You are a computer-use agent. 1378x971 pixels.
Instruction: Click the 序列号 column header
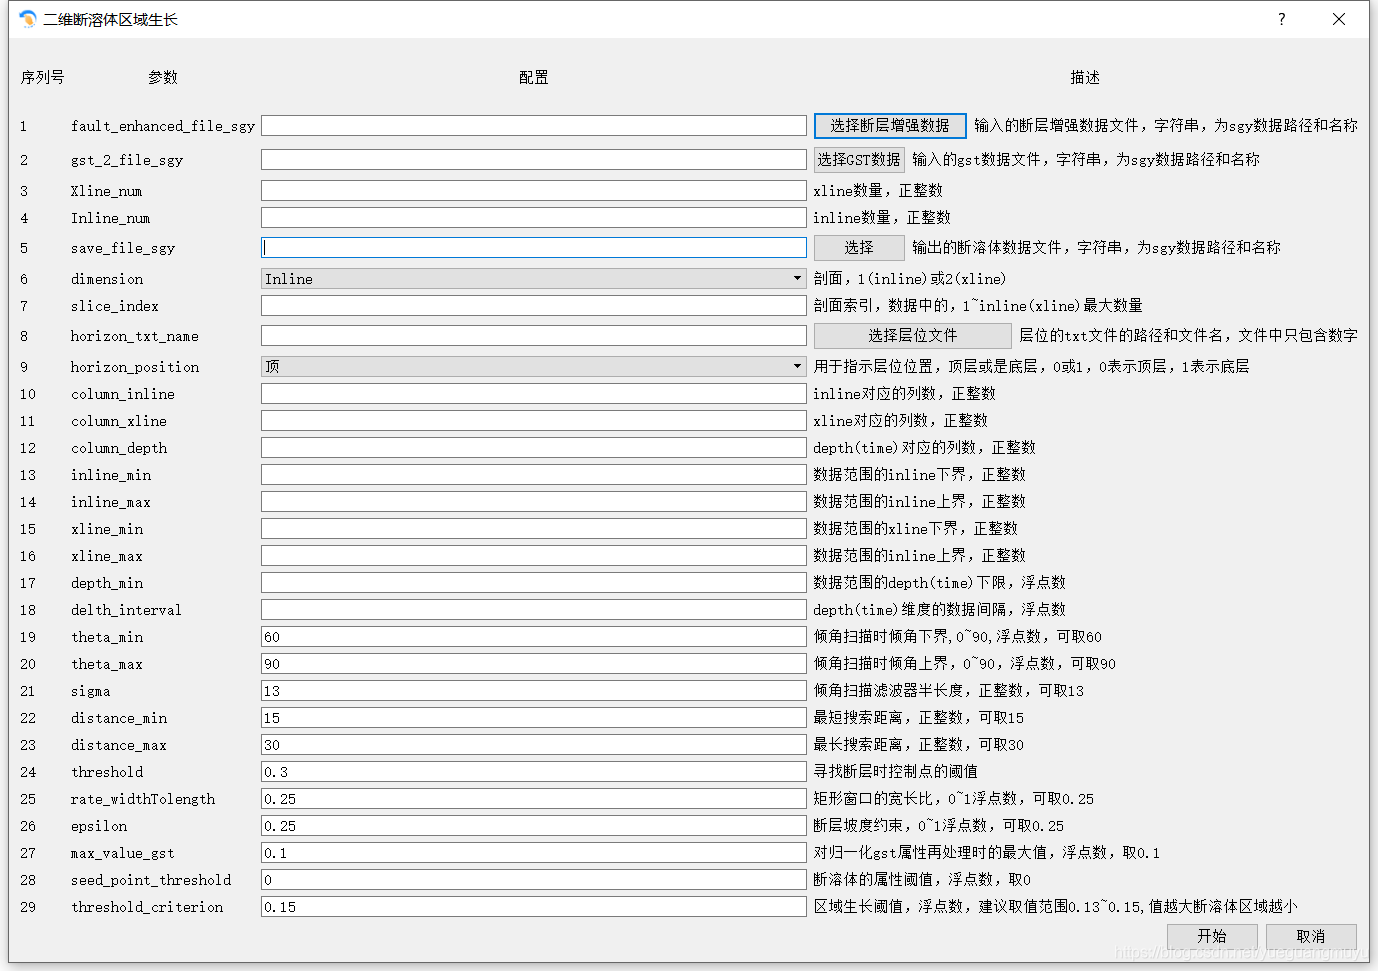(42, 77)
